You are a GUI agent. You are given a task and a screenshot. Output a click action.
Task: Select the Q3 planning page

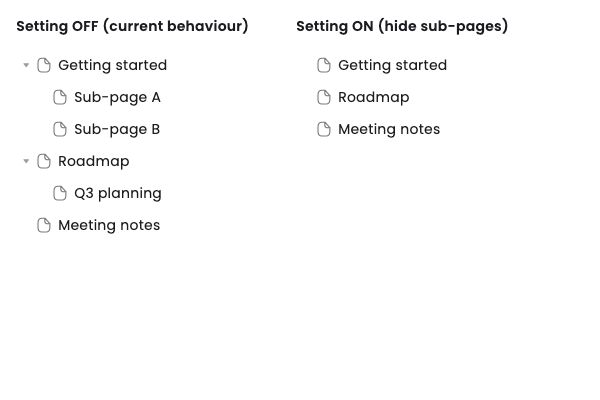[x=118, y=194]
